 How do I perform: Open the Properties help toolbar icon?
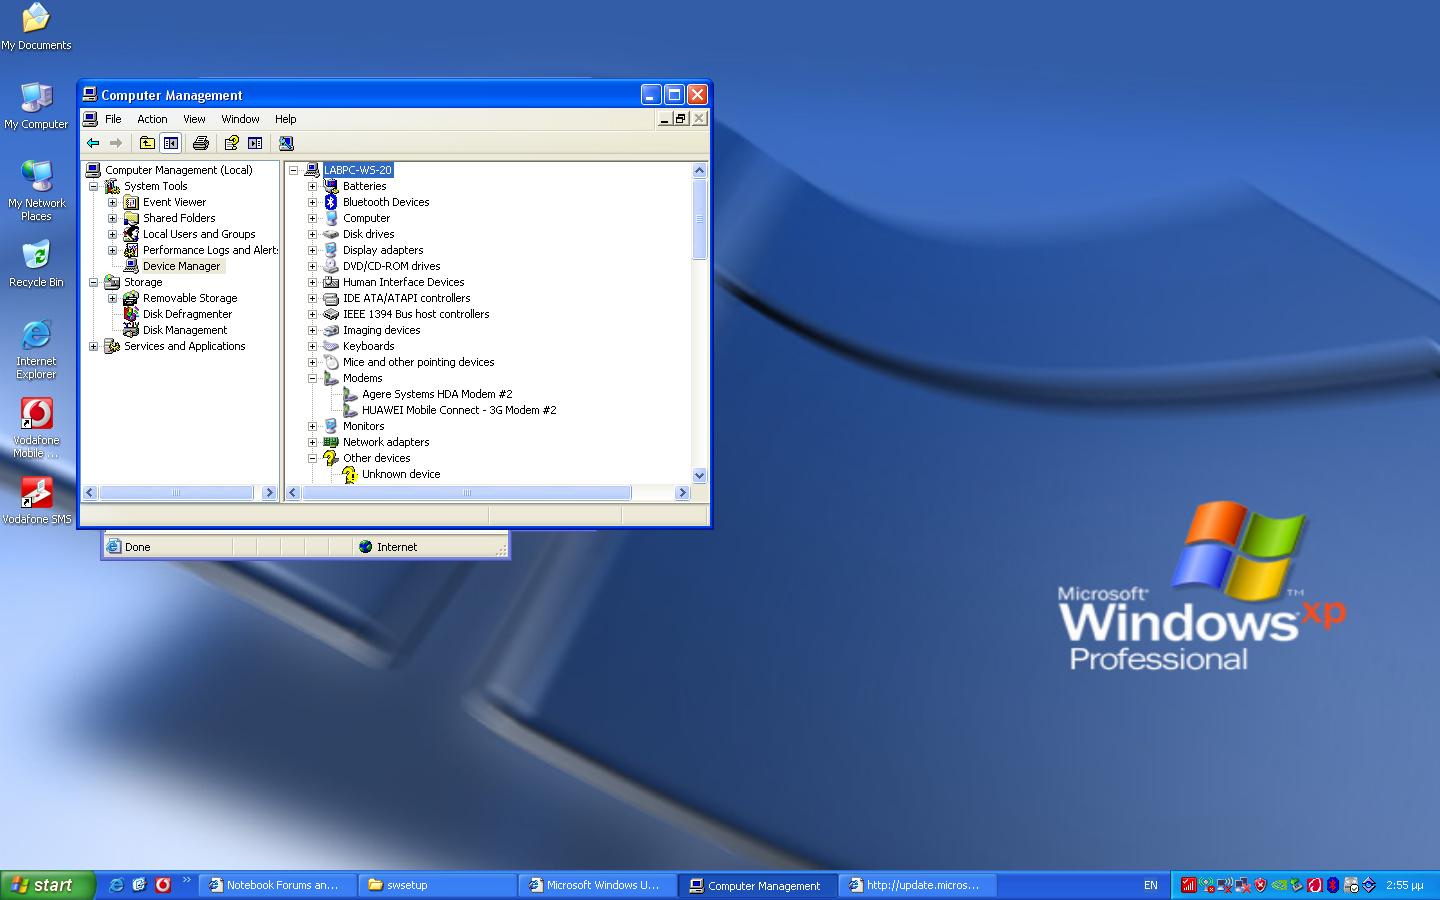[x=231, y=143]
